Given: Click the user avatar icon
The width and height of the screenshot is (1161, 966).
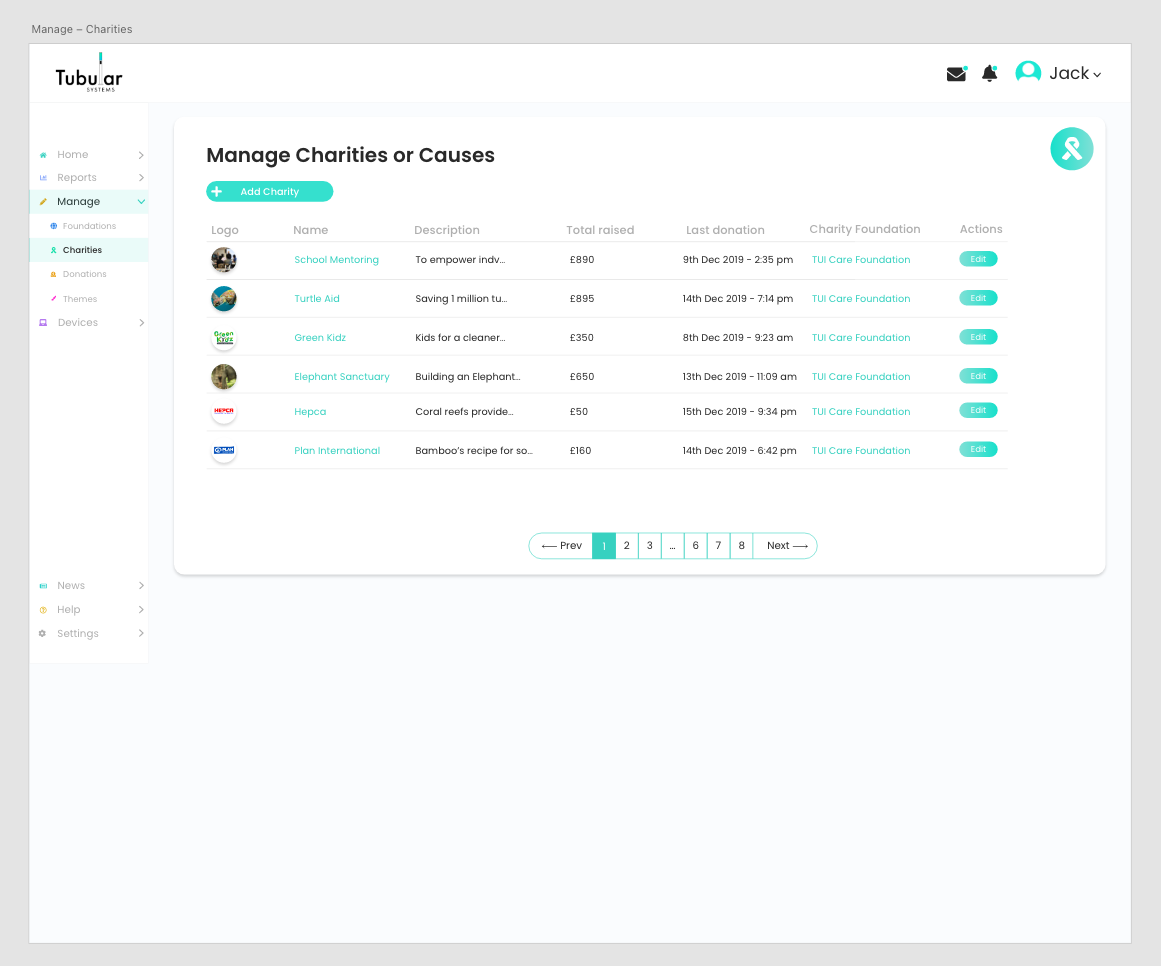Looking at the screenshot, I should tap(1028, 73).
